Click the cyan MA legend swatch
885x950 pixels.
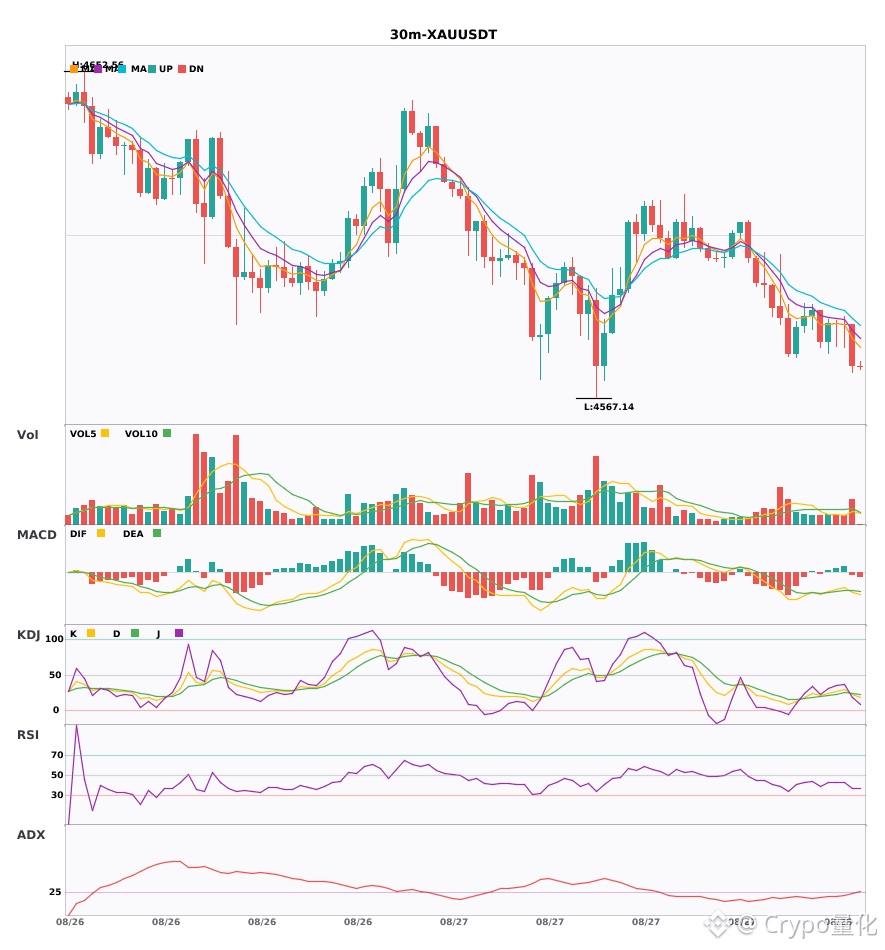pos(122,69)
